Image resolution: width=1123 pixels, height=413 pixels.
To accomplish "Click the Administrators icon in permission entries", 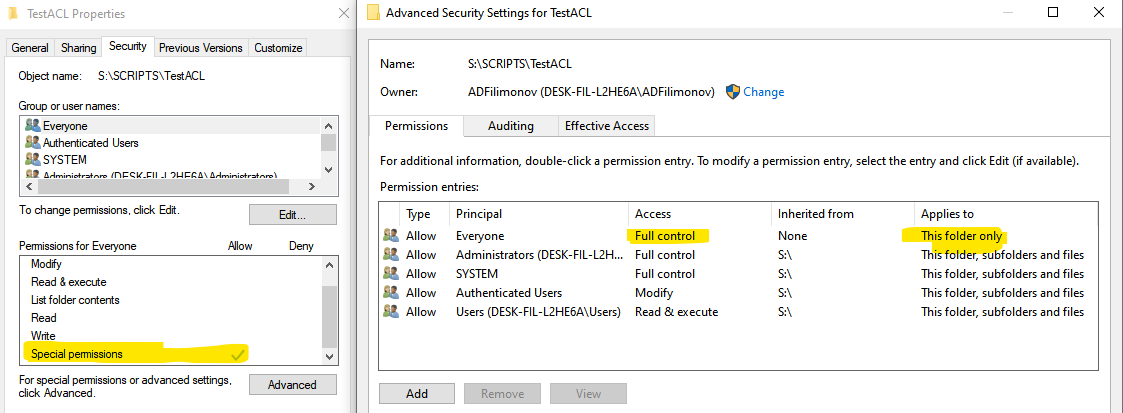I will [390, 254].
